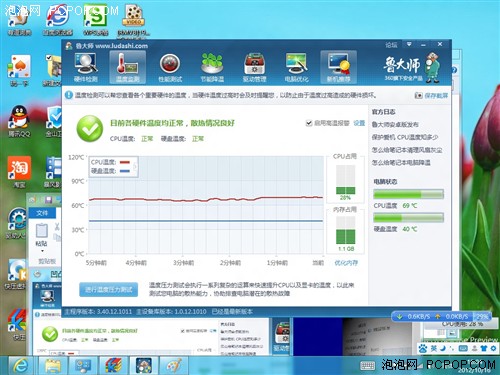Click the 硬盘温度 green progress bar
This screenshot has height=375, width=500.
(x=408, y=218)
